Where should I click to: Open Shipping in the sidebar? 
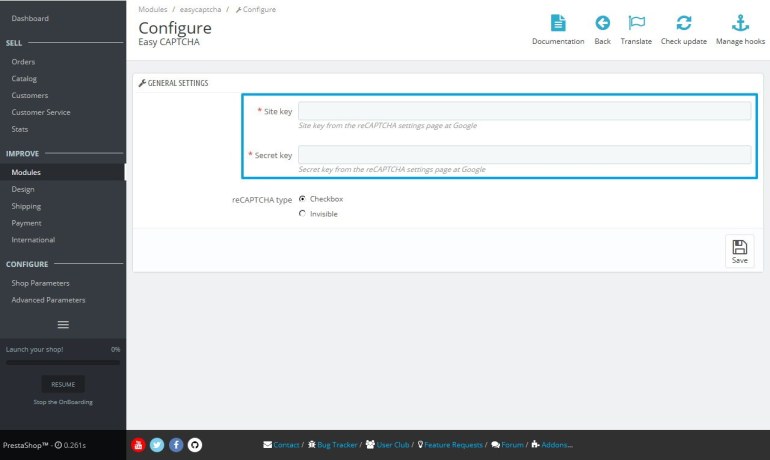[x=26, y=206]
